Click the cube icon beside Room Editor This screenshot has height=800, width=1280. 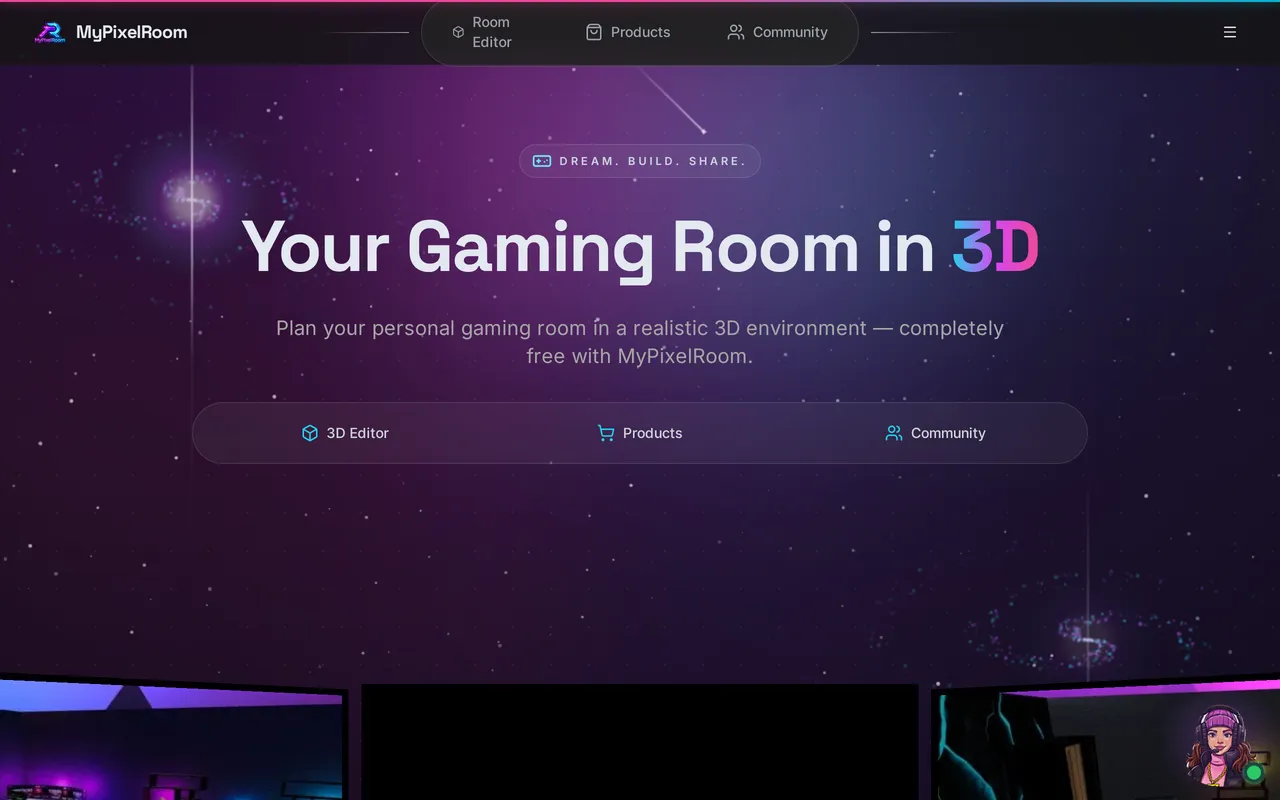point(458,32)
